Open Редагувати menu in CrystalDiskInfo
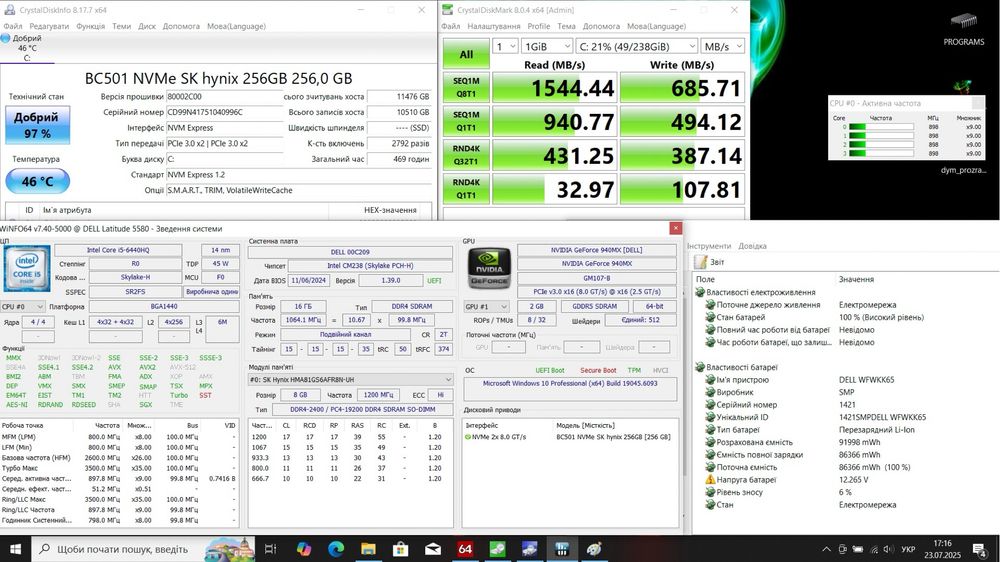1000x562 pixels. [x=49, y=26]
